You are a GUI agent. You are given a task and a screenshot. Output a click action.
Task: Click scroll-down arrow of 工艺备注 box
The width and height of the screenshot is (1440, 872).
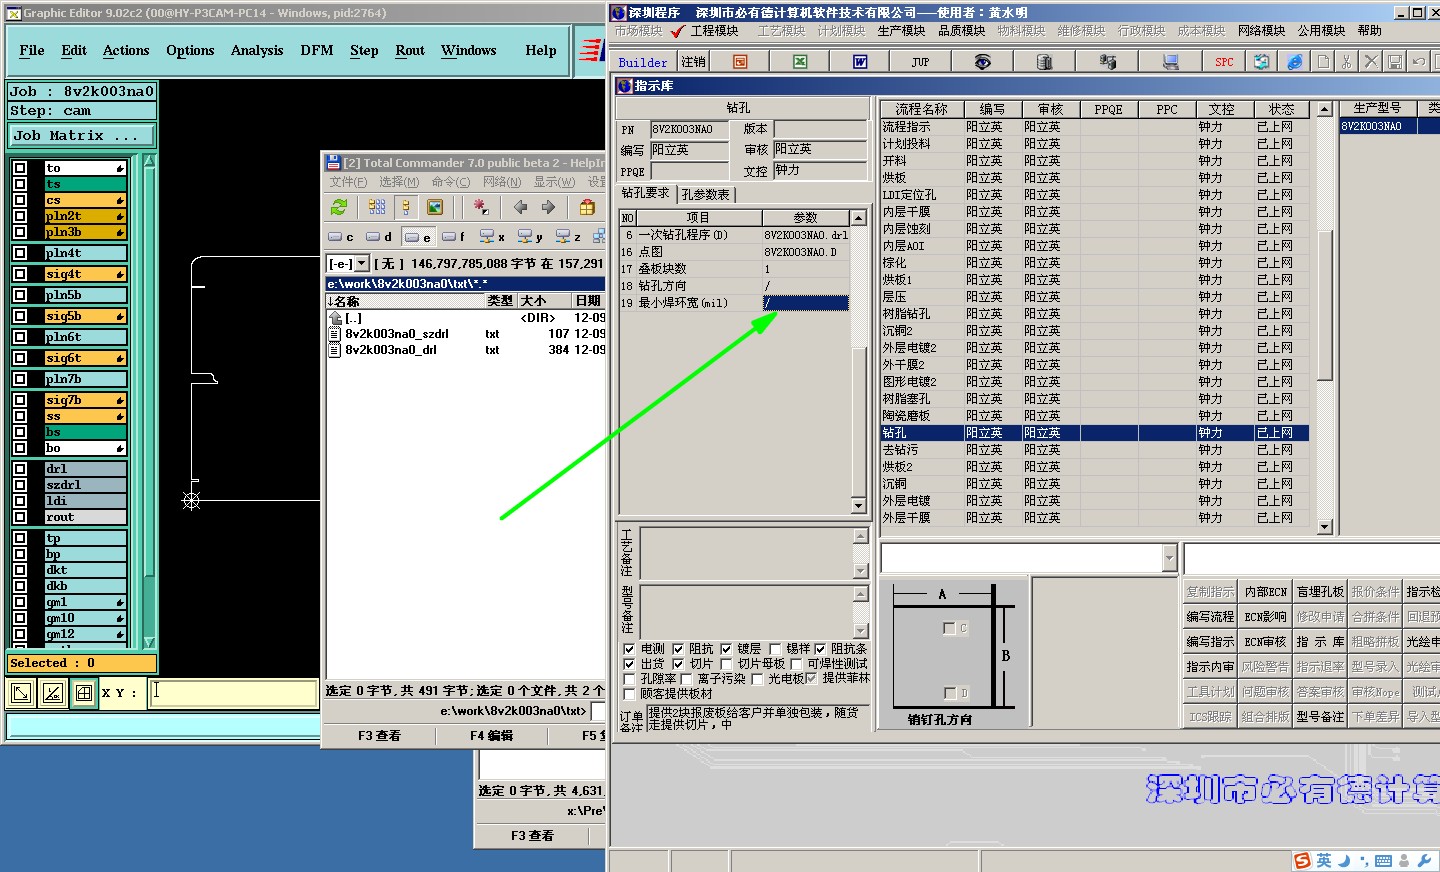click(x=860, y=571)
